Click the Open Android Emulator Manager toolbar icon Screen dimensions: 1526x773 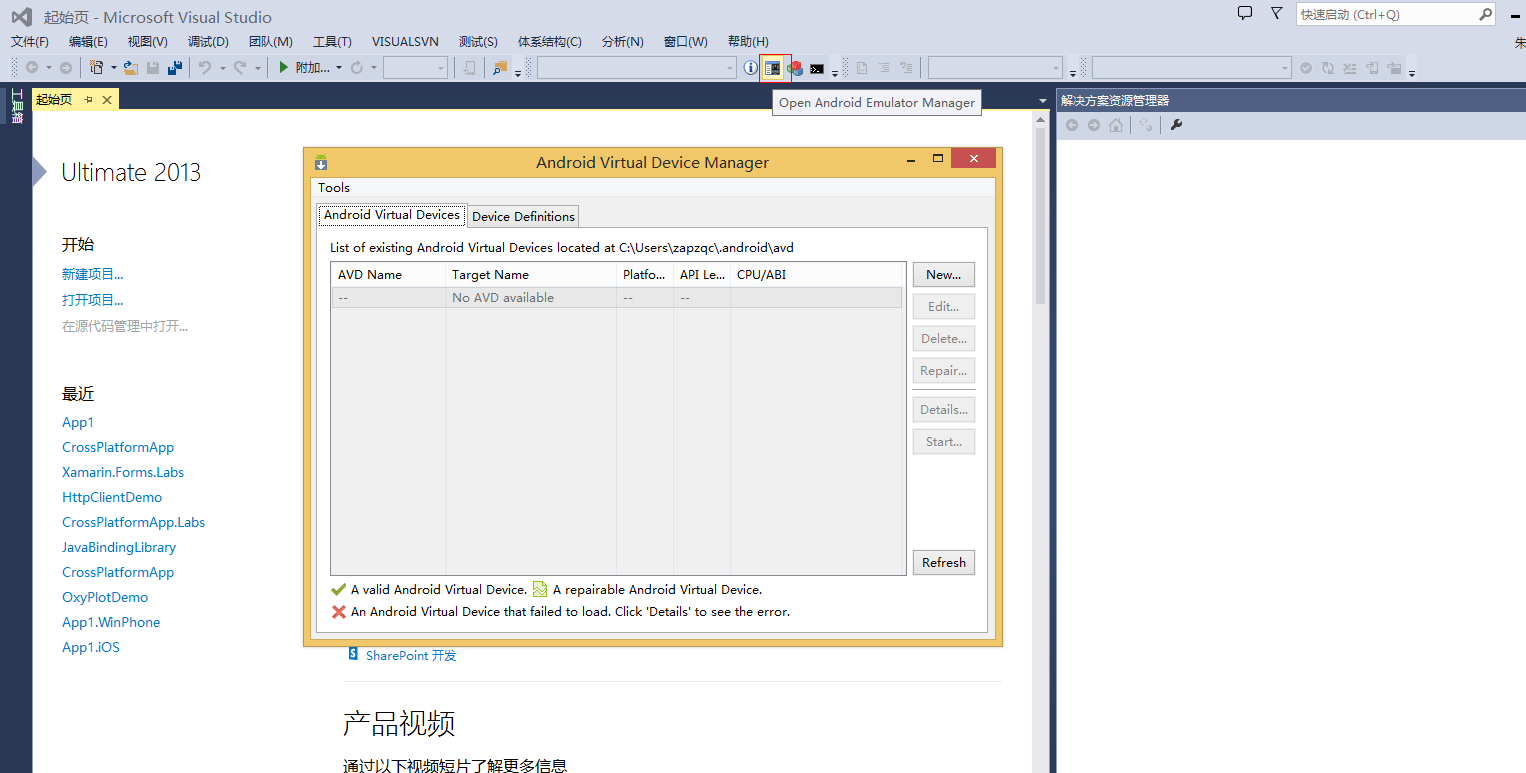(x=772, y=68)
